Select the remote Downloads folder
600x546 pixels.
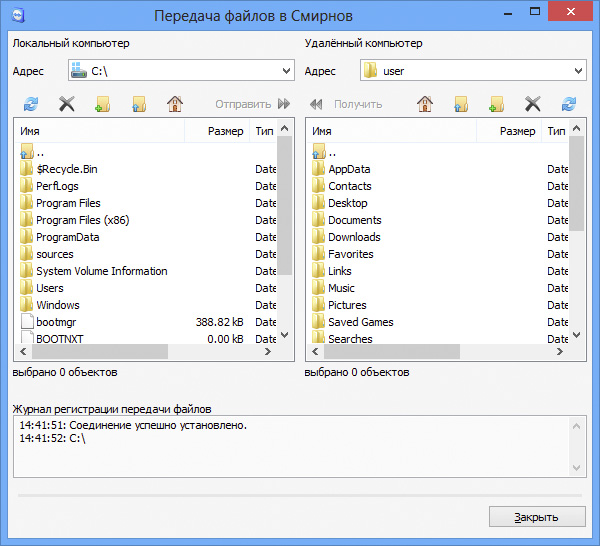[354, 237]
